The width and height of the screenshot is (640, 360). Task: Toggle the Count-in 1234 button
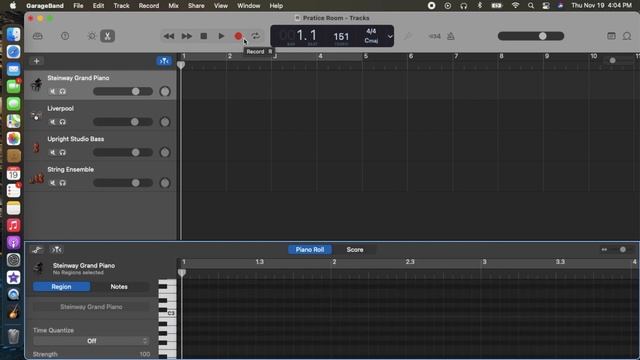click(x=435, y=36)
